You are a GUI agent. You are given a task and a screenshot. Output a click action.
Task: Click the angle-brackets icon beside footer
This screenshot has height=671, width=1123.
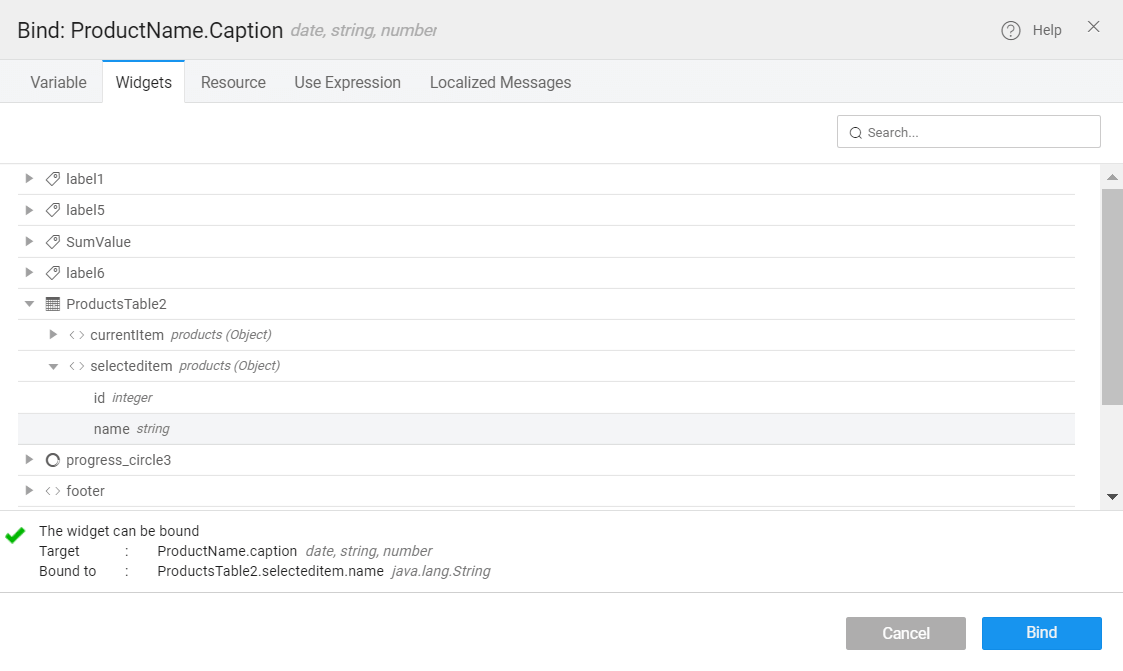[x=53, y=491]
